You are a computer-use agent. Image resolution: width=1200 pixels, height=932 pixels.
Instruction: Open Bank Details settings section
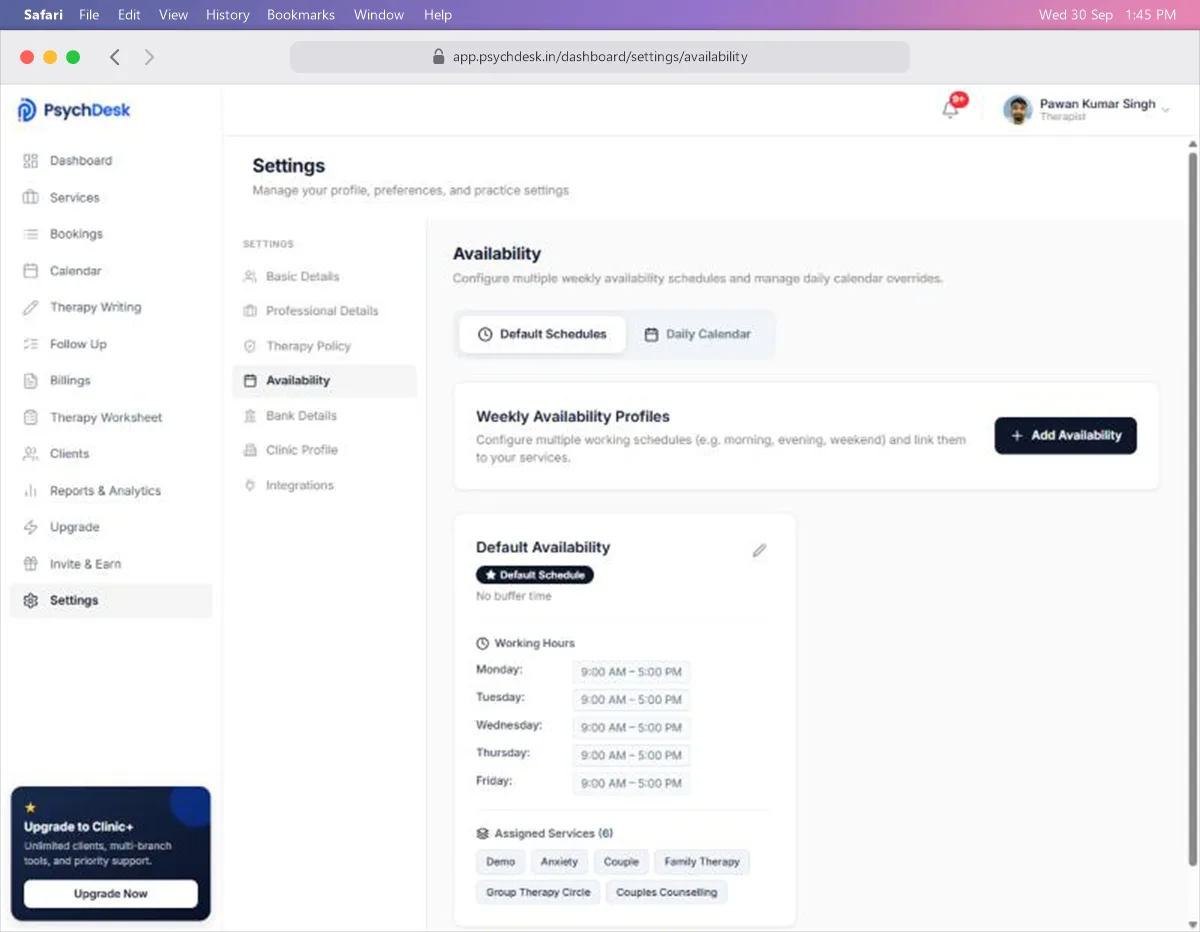pyautogui.click(x=325, y=415)
